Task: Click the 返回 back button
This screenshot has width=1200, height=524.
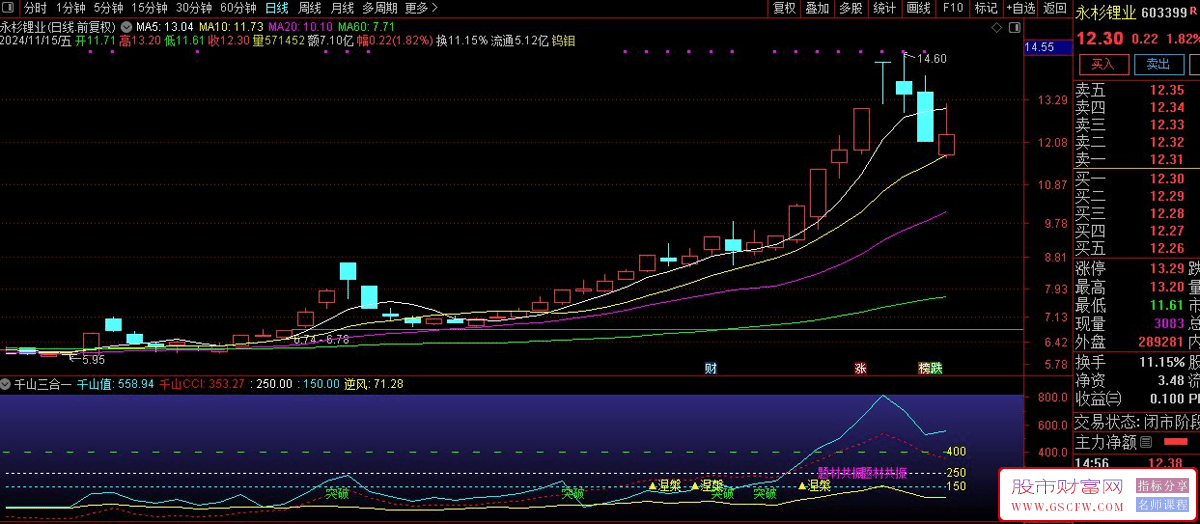Action: [x=1055, y=8]
